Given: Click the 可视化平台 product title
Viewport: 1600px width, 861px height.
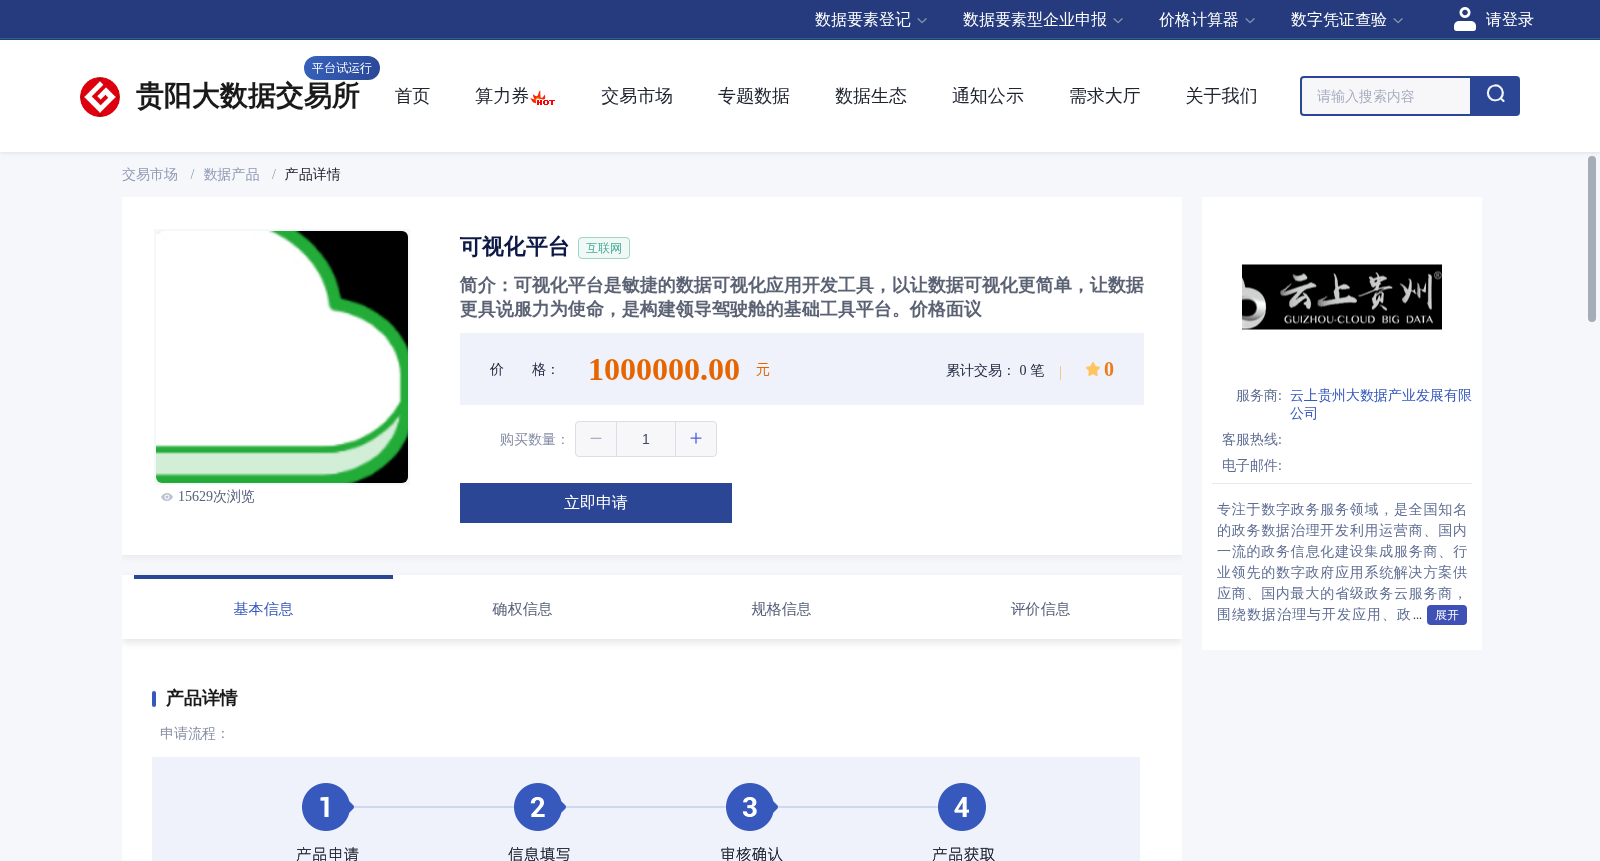Looking at the screenshot, I should [514, 247].
